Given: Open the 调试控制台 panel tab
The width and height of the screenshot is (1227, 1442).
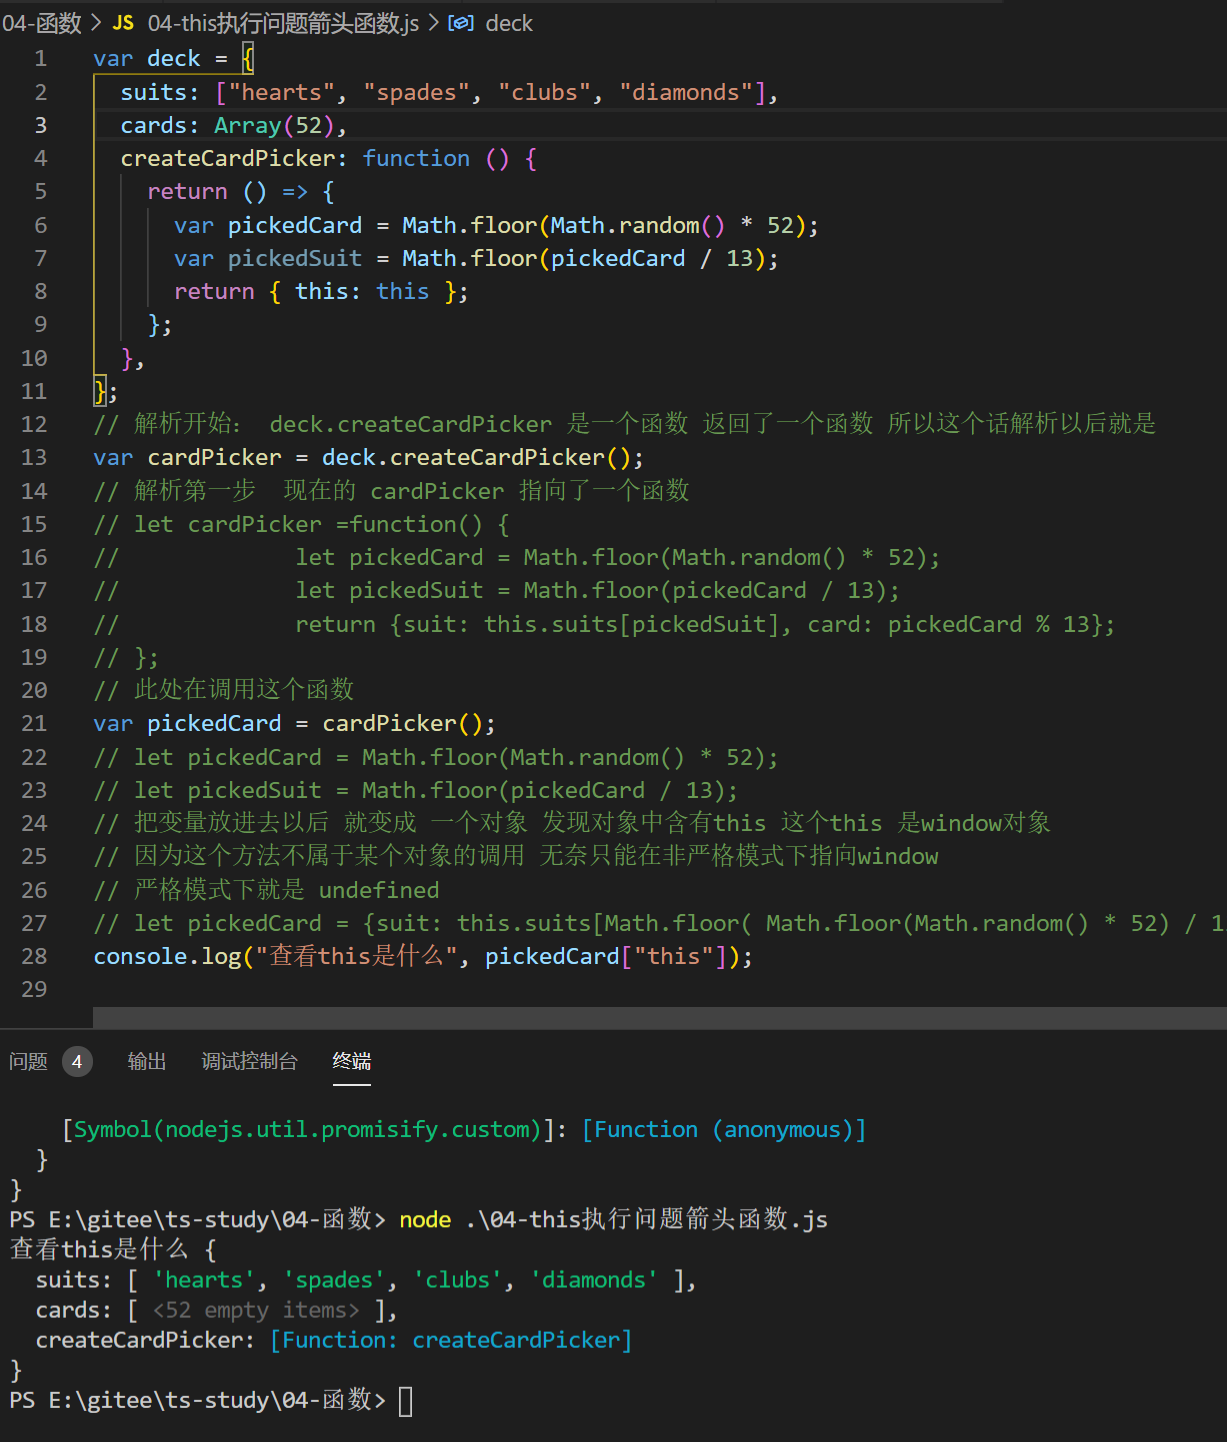Looking at the screenshot, I should tap(249, 1062).
